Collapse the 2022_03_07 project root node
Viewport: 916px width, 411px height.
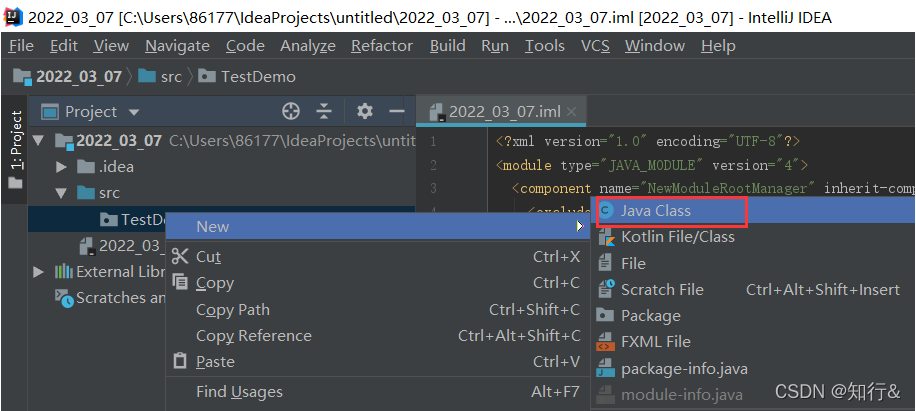39,141
